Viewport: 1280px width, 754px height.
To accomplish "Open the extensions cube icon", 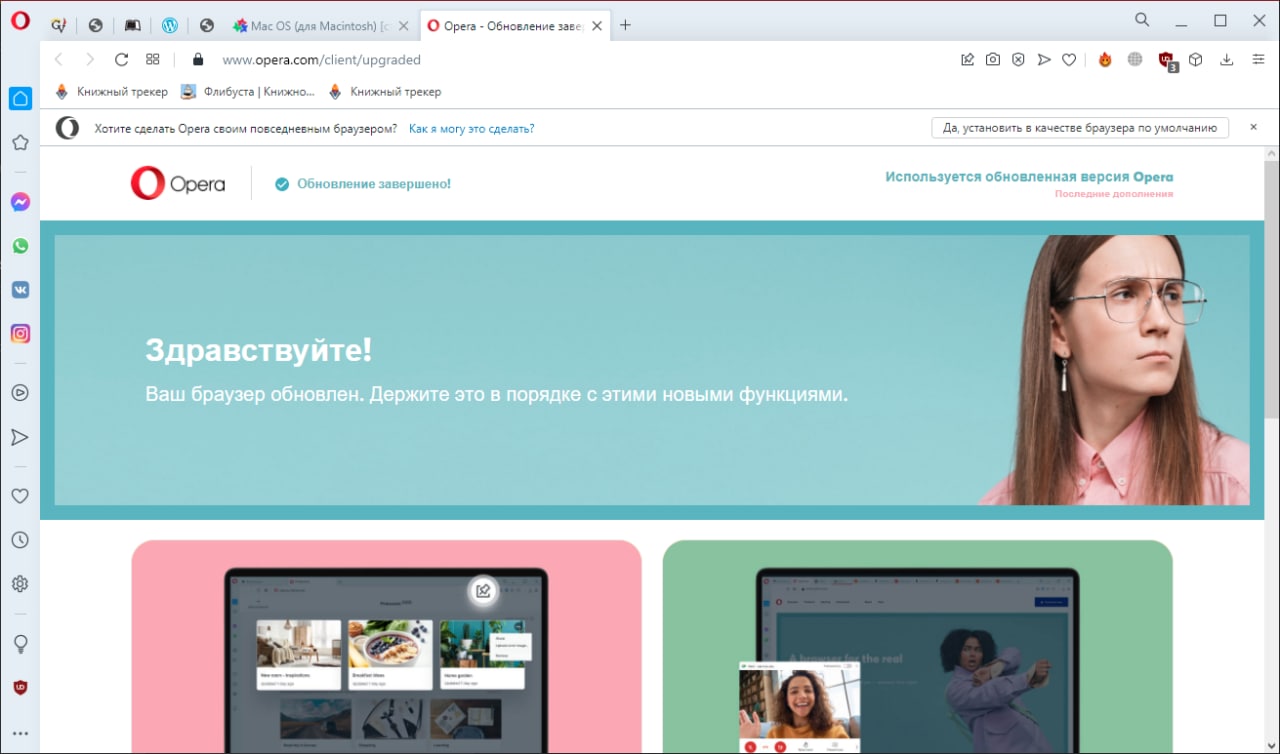I will coord(1195,60).
